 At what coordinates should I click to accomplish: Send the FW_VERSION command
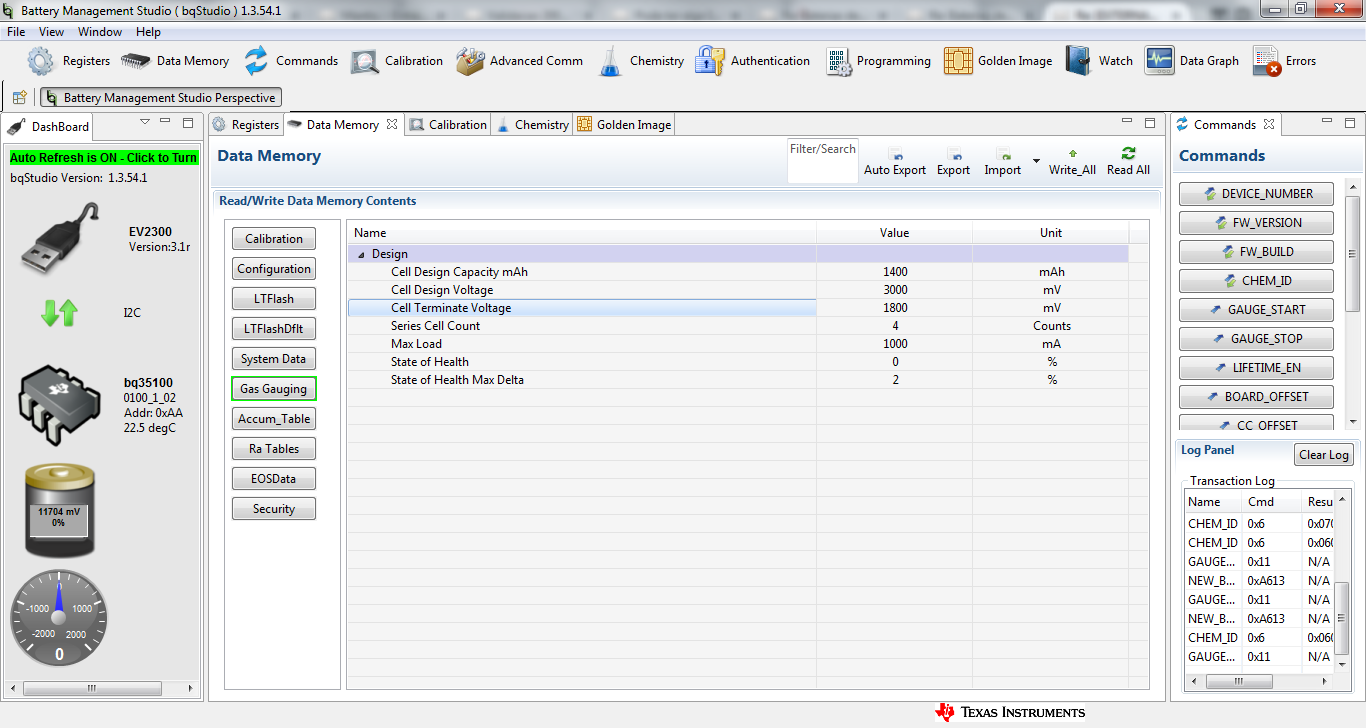1257,223
